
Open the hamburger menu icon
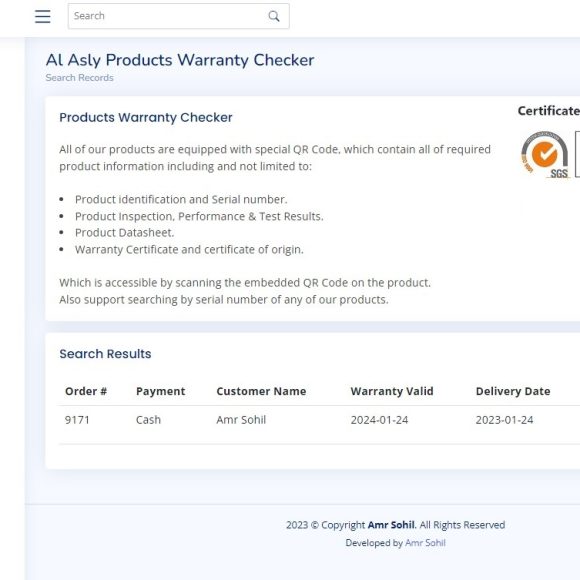pyautogui.click(x=43, y=16)
